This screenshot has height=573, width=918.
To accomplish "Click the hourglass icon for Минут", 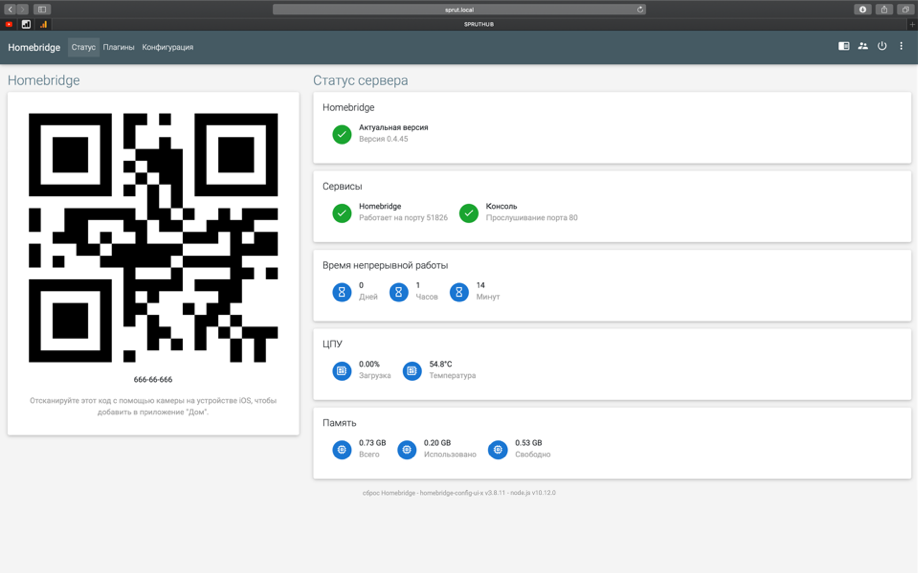I will coord(459,291).
